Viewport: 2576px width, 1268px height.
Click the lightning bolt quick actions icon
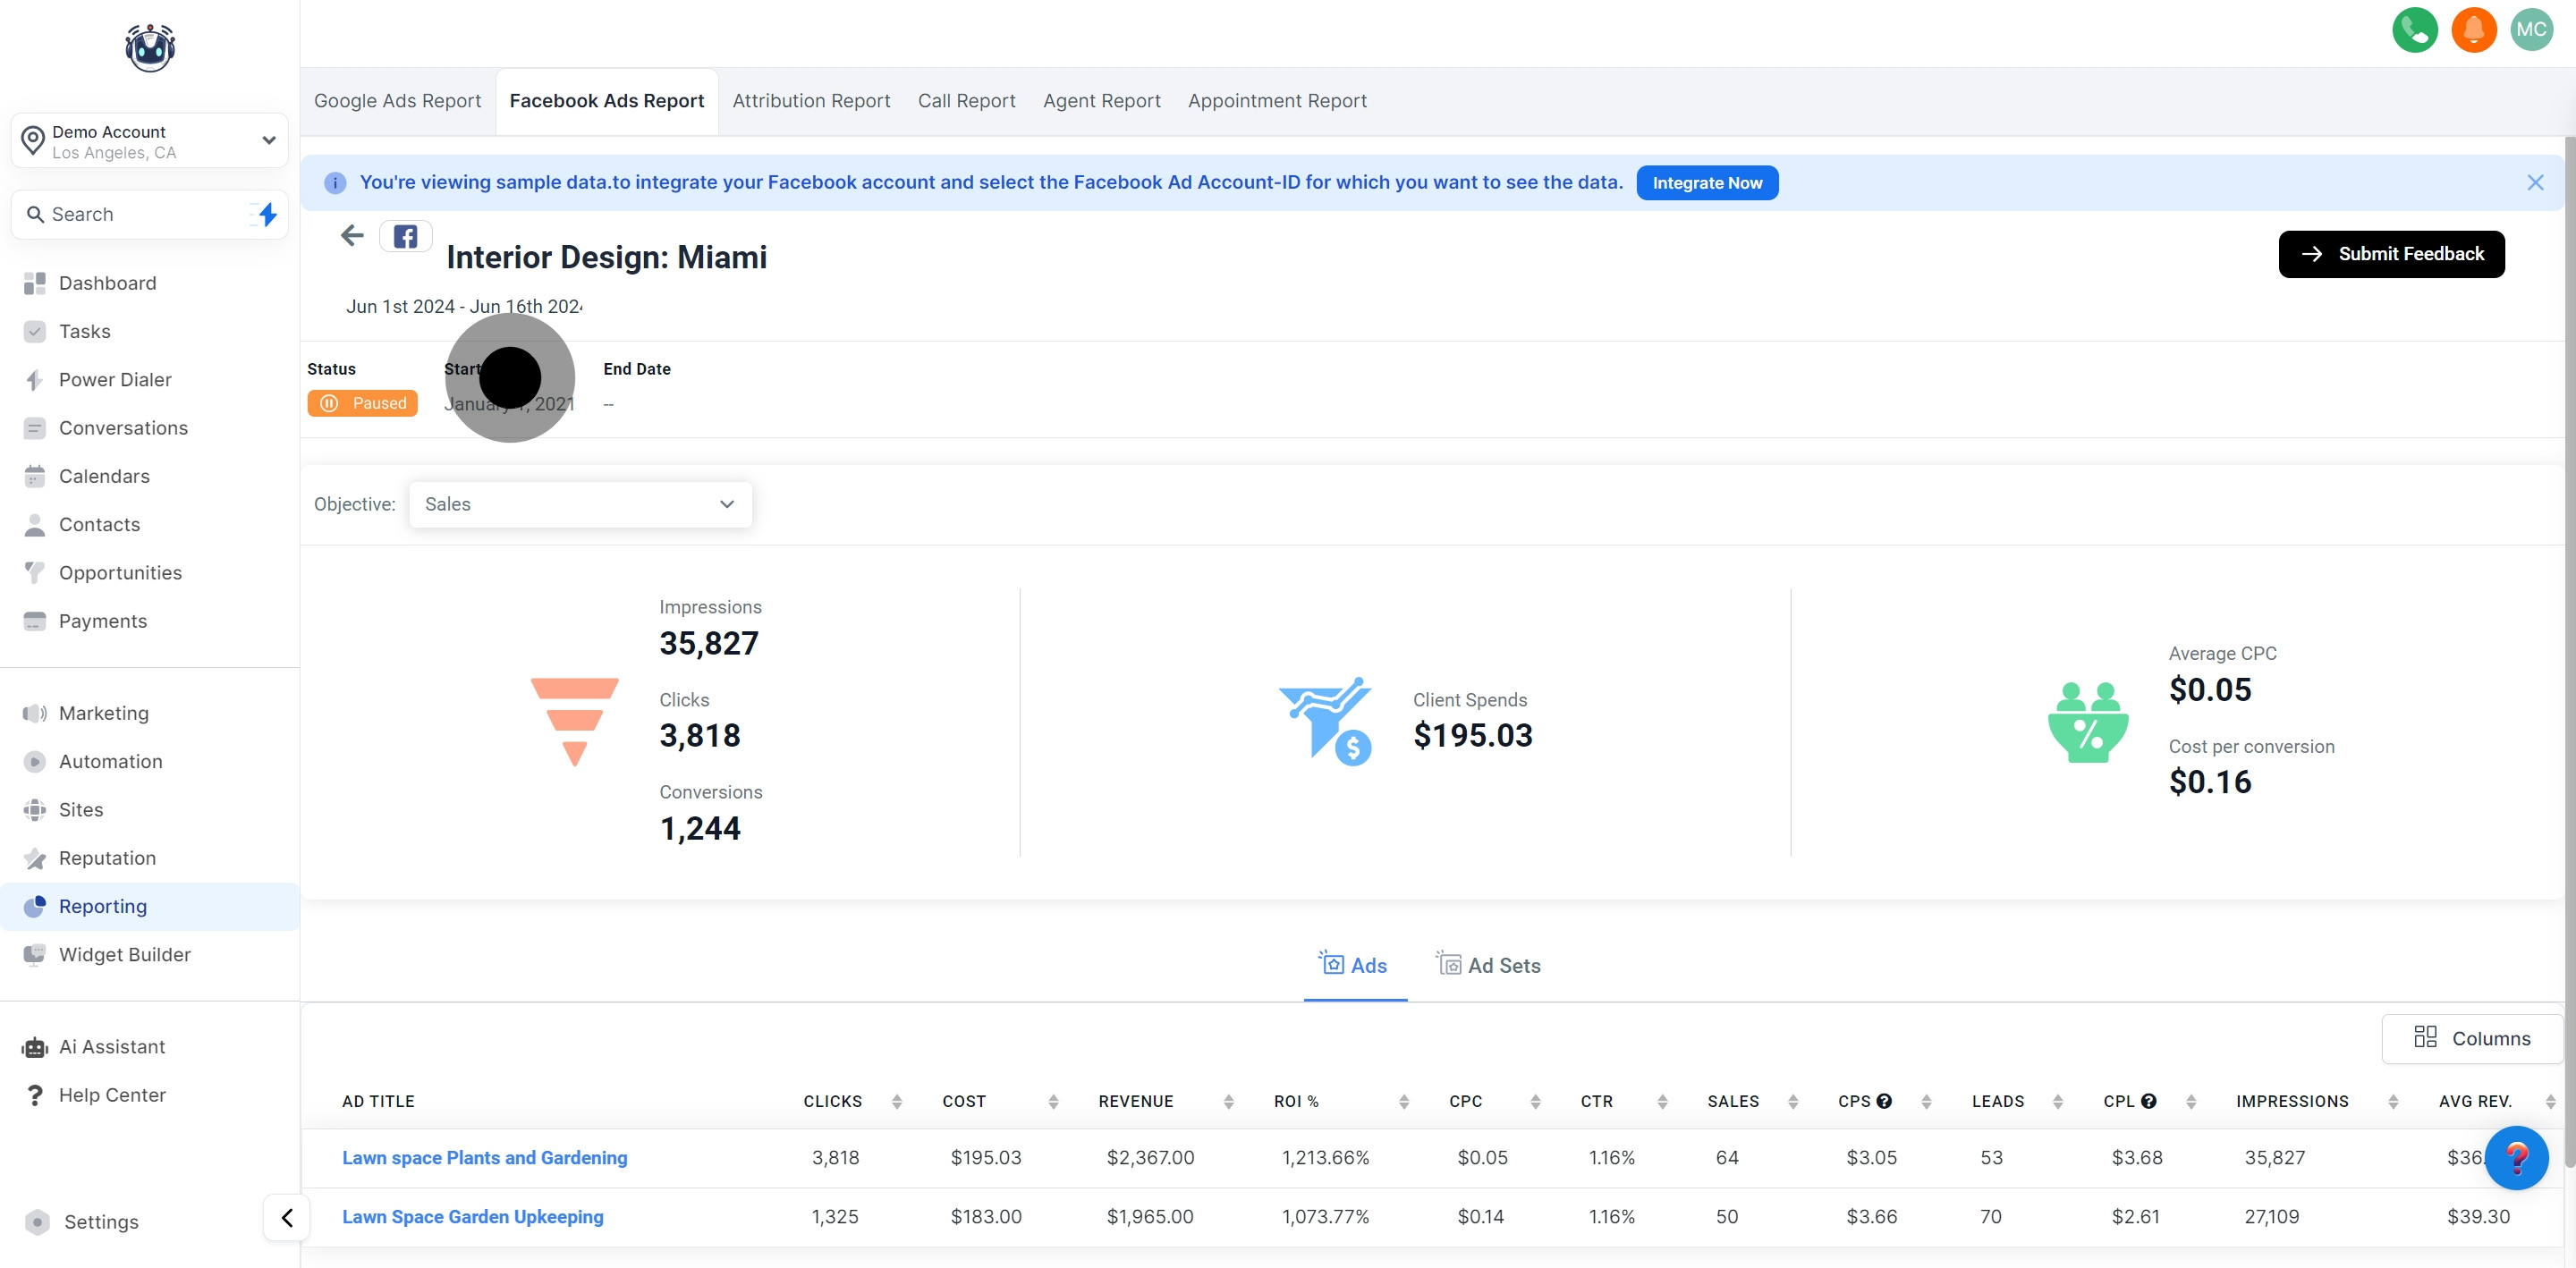[267, 214]
